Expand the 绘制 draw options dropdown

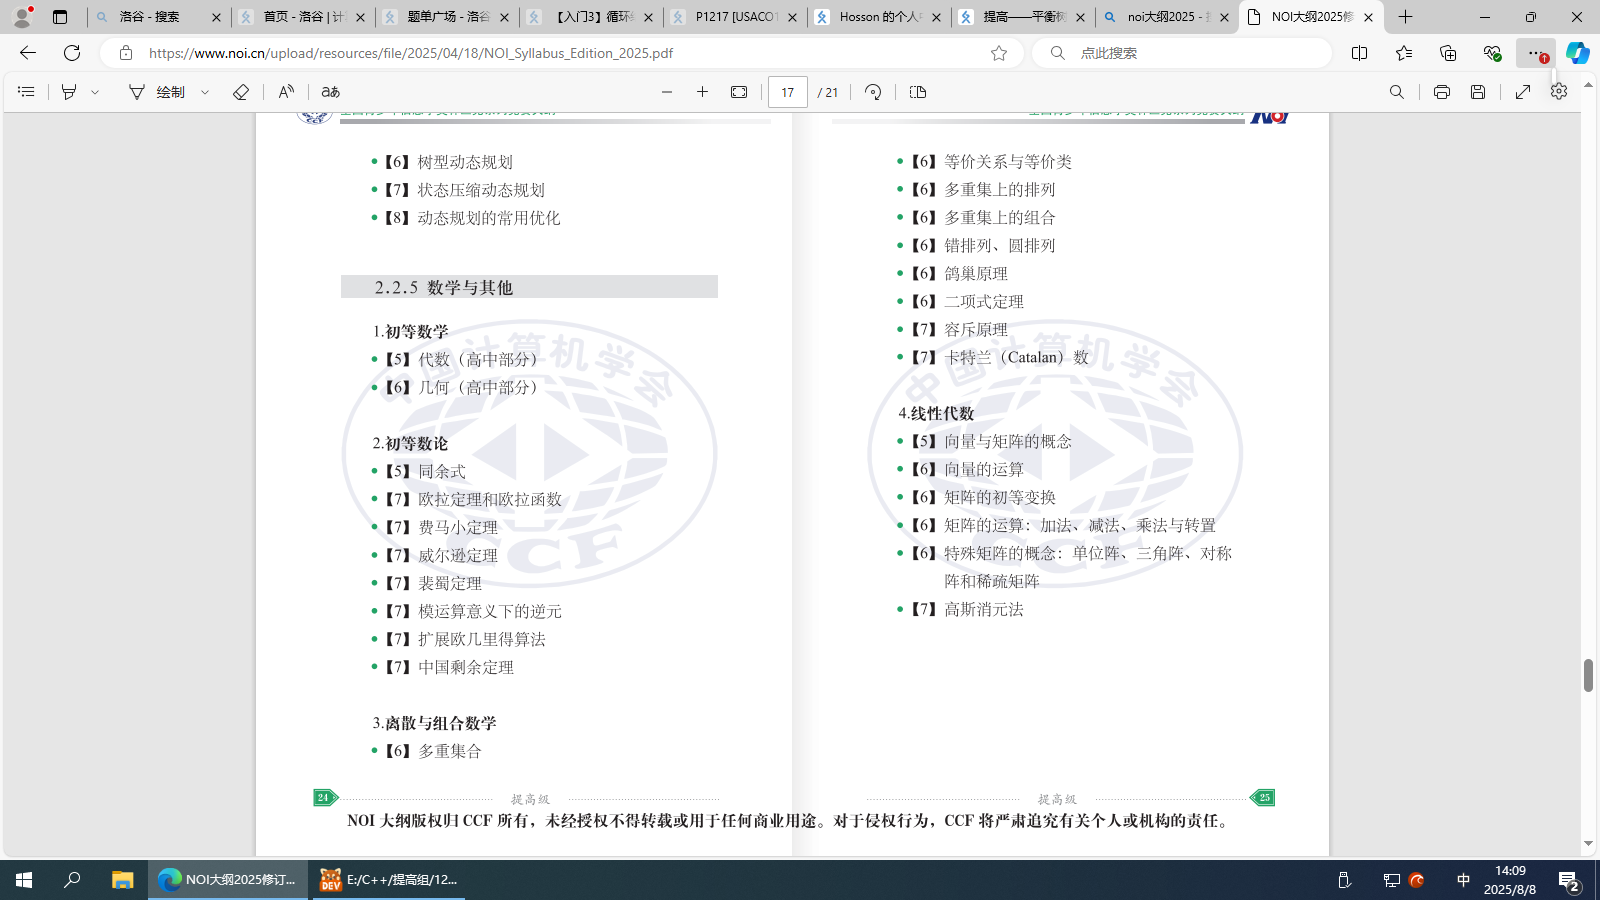(205, 92)
